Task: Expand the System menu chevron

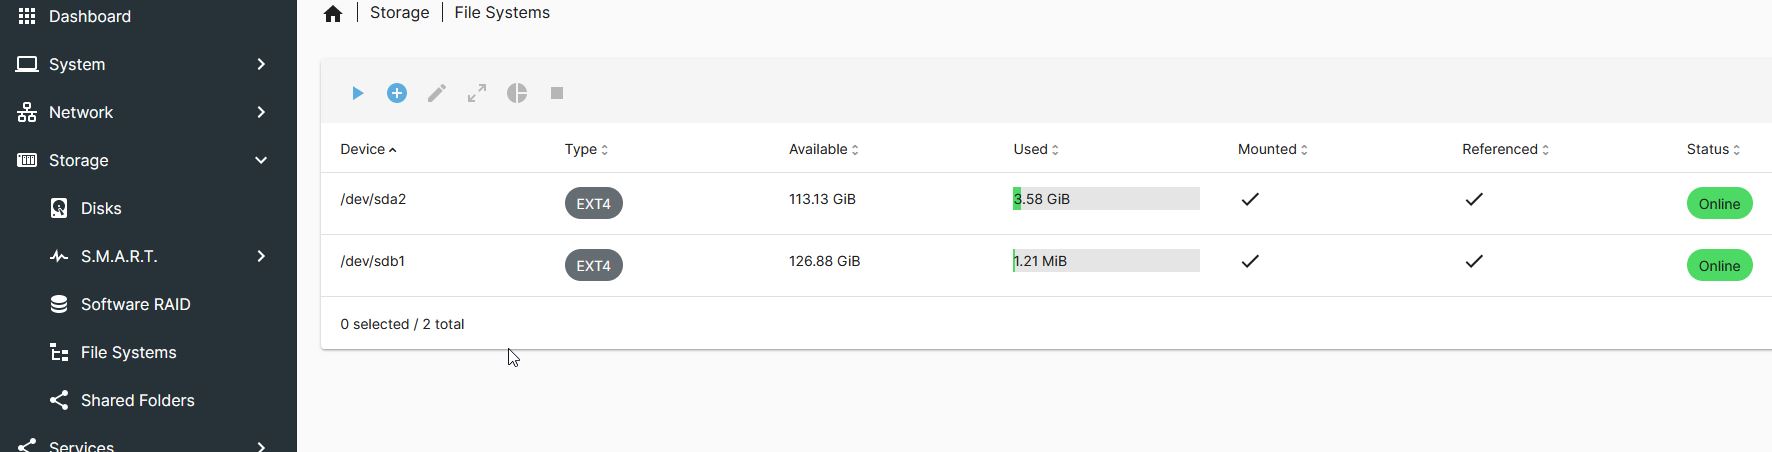Action: pyautogui.click(x=261, y=64)
